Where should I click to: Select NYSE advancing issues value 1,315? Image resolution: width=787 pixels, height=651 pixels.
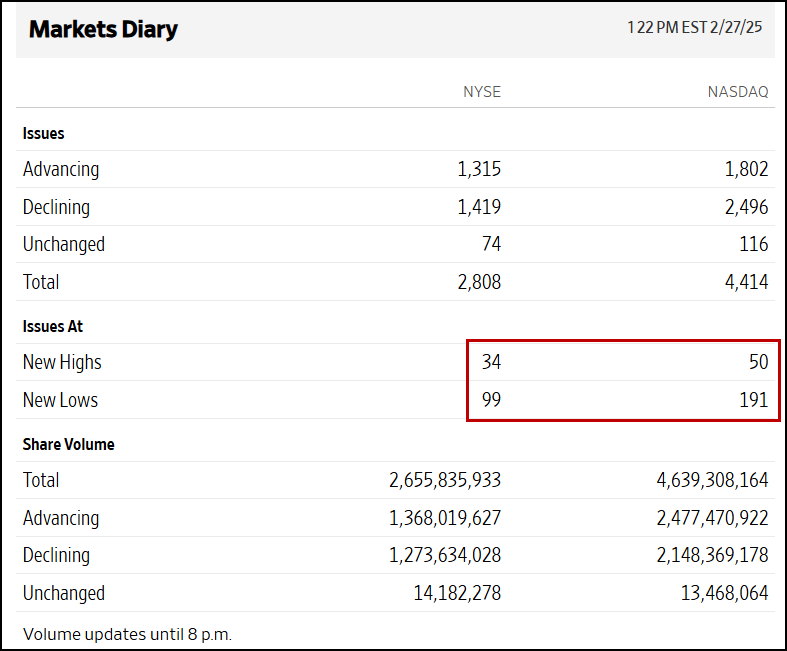[479, 169]
